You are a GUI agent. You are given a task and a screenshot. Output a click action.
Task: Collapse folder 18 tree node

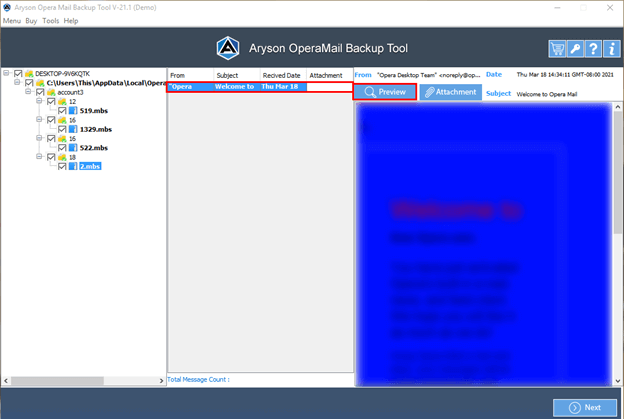click(39, 156)
